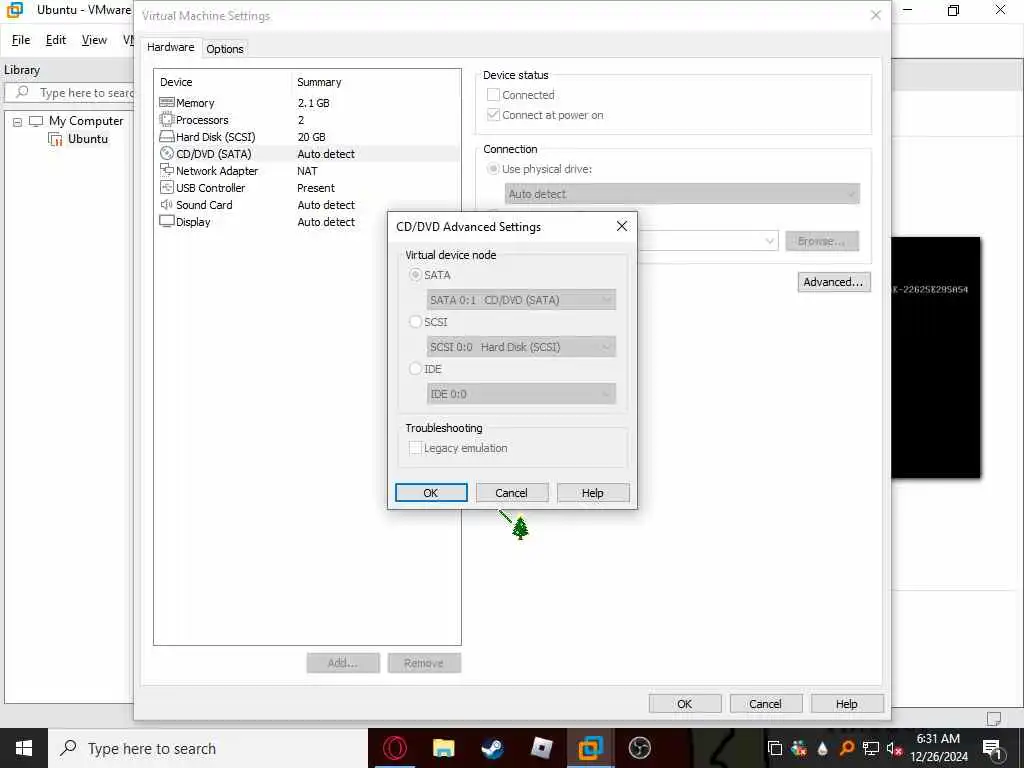Viewport: 1024px width, 768px height.
Task: Select the Processors device icon
Action: (x=167, y=120)
